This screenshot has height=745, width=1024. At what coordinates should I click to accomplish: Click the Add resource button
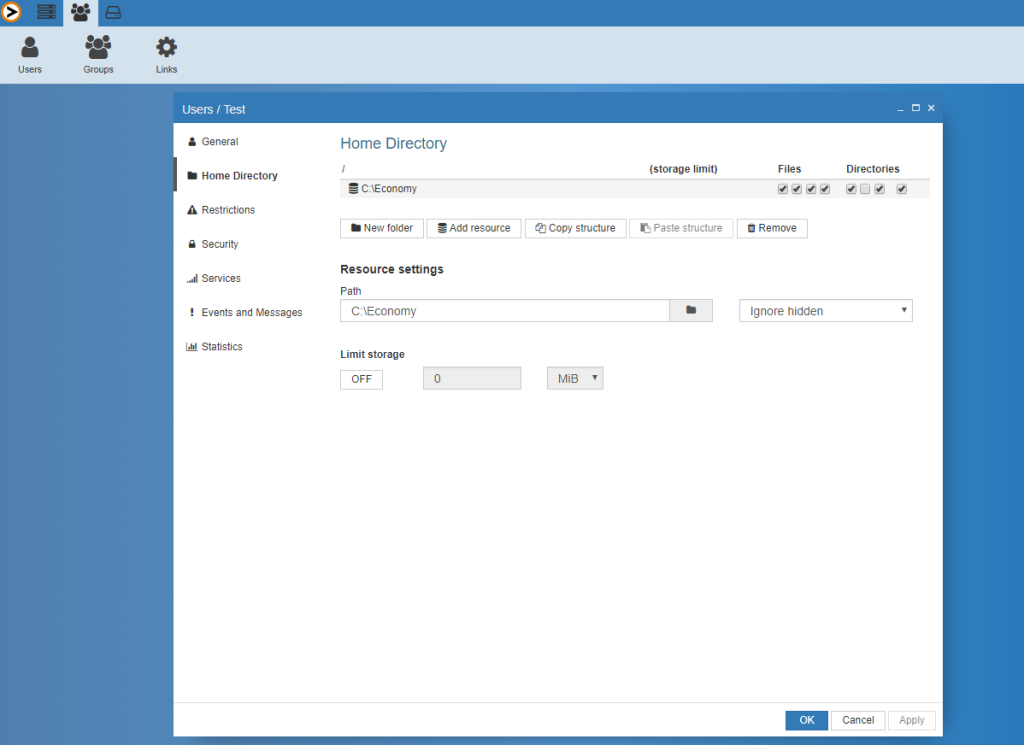473,228
